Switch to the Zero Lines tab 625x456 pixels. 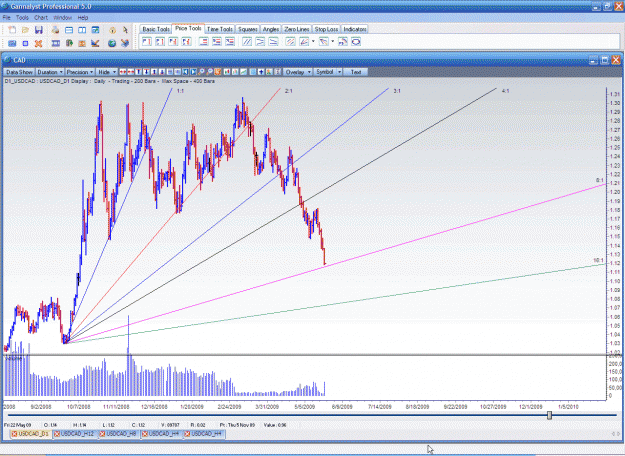click(x=297, y=29)
